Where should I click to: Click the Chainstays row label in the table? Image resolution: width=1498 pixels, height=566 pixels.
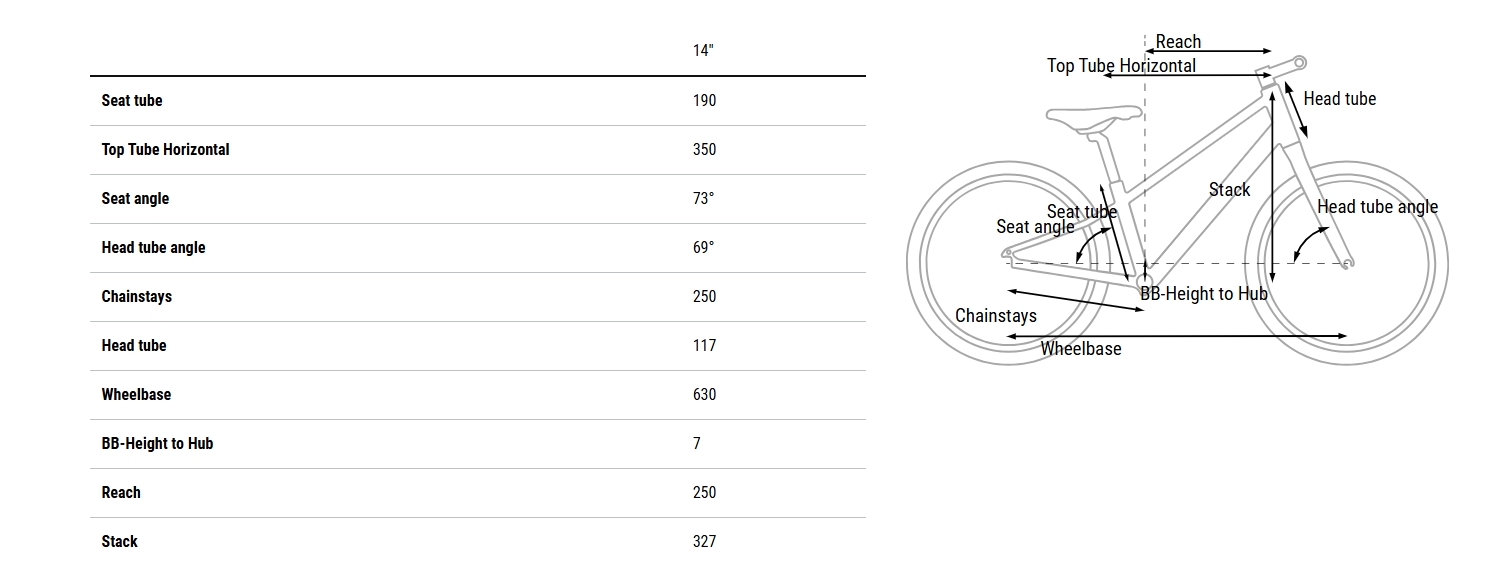137,296
